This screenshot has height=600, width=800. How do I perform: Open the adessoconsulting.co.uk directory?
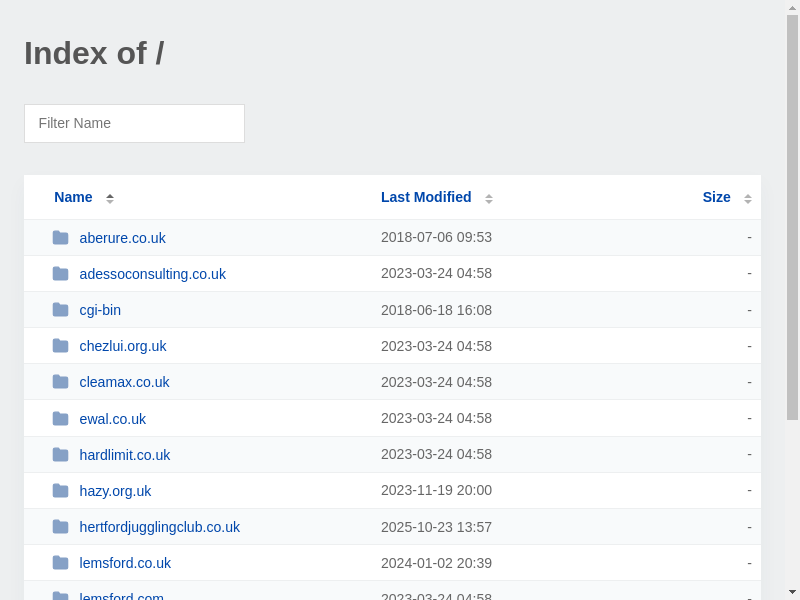pyautogui.click(x=152, y=274)
